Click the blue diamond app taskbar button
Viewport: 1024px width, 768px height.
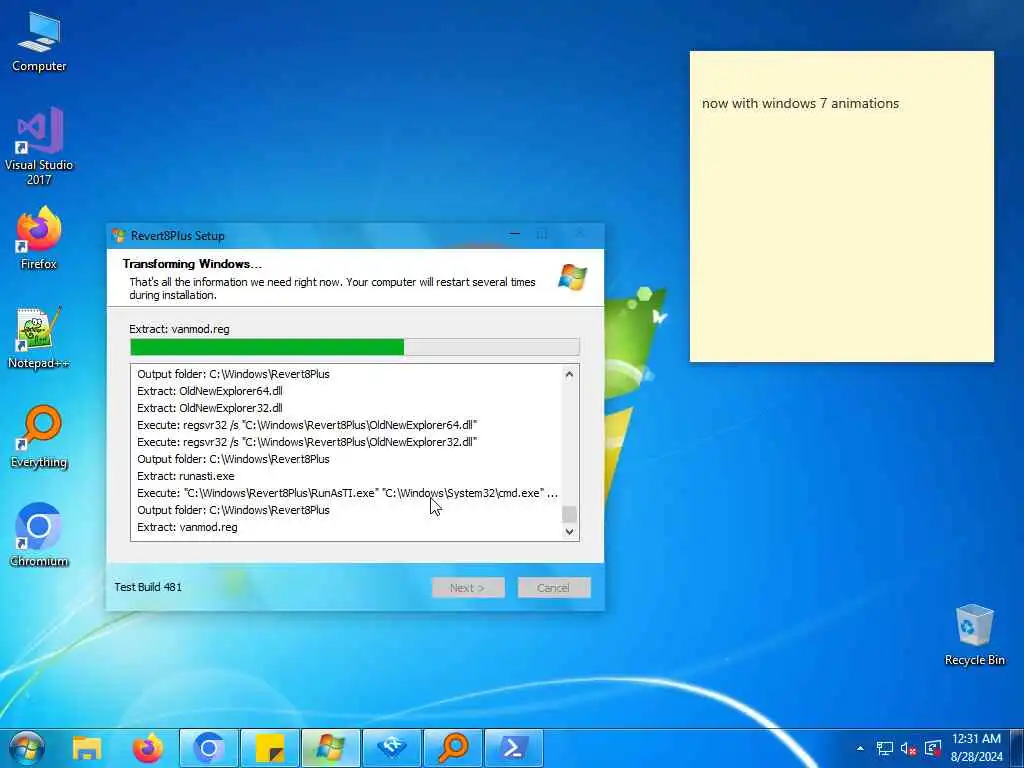[x=392, y=748]
